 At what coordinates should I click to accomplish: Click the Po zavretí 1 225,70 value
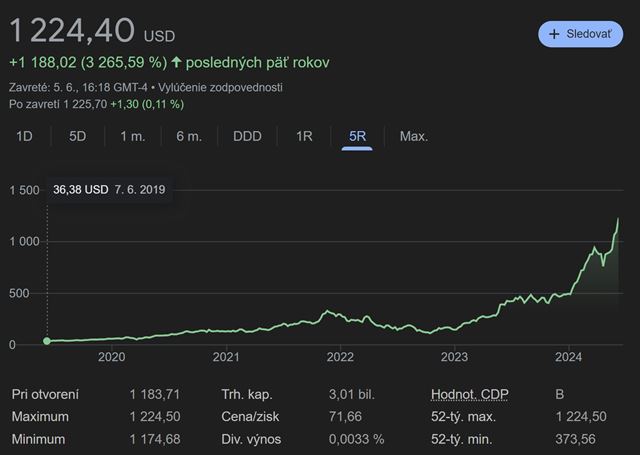coord(58,104)
